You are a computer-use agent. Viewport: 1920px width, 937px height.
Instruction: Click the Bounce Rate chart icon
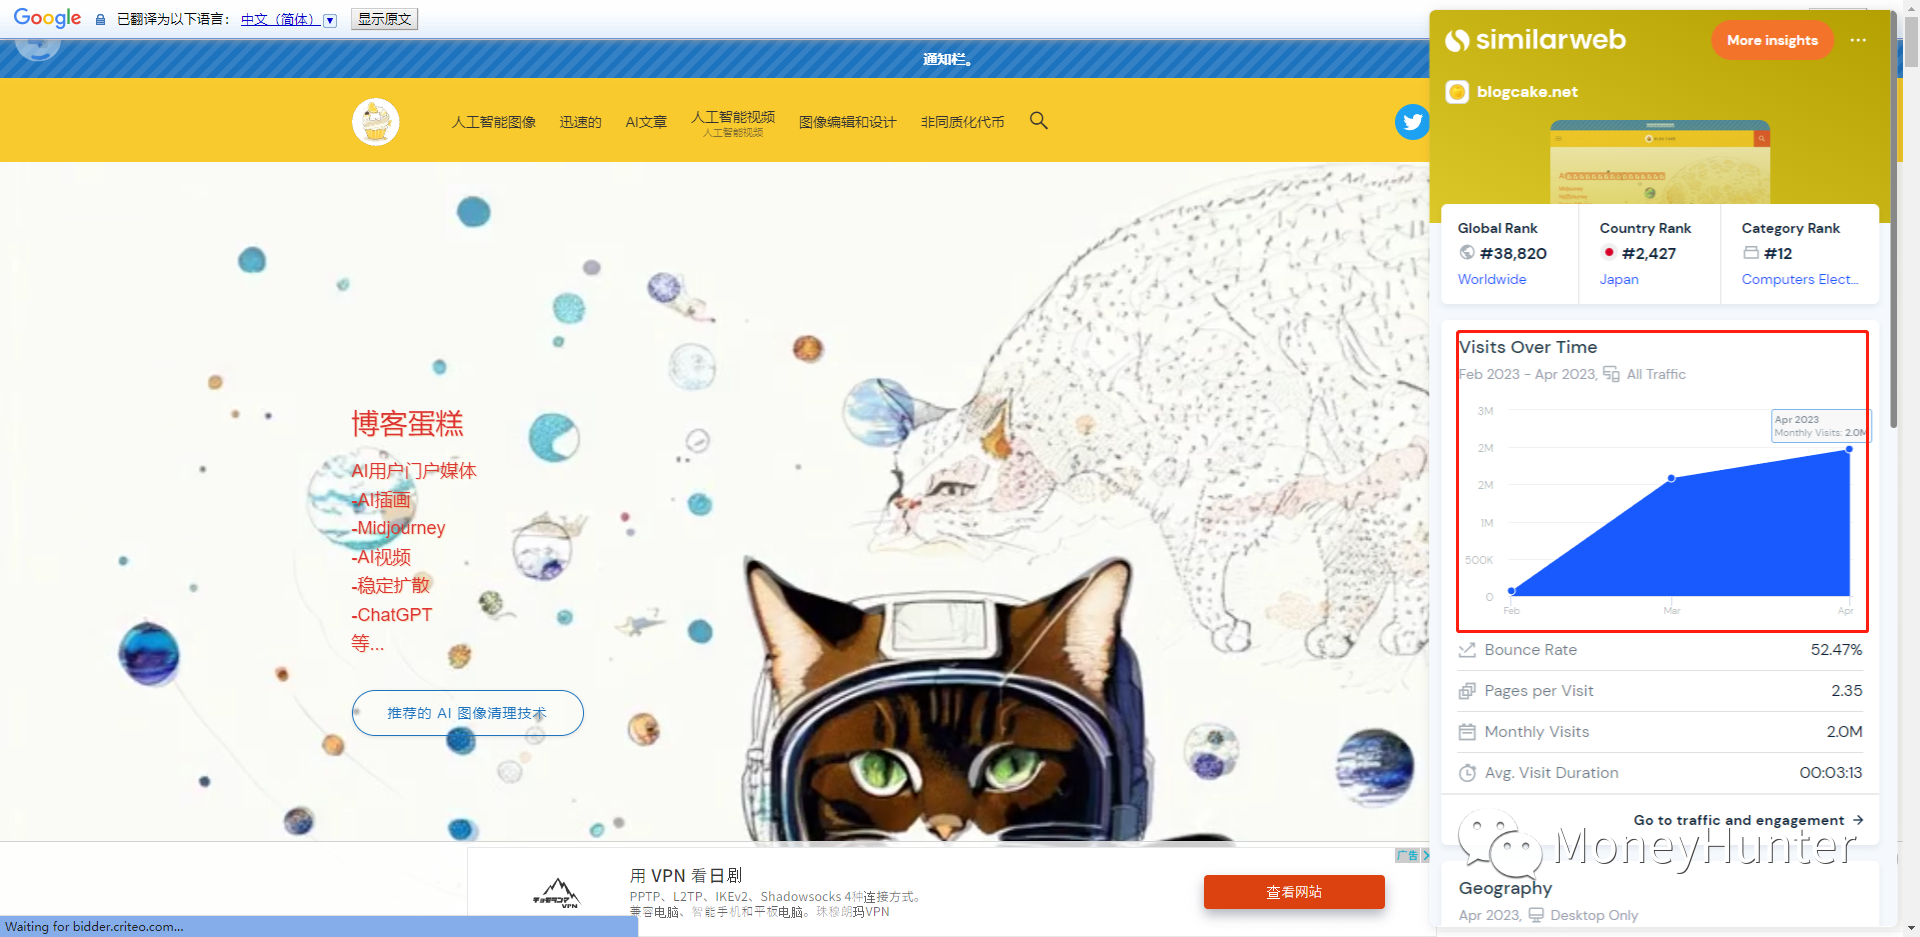pyautogui.click(x=1467, y=650)
